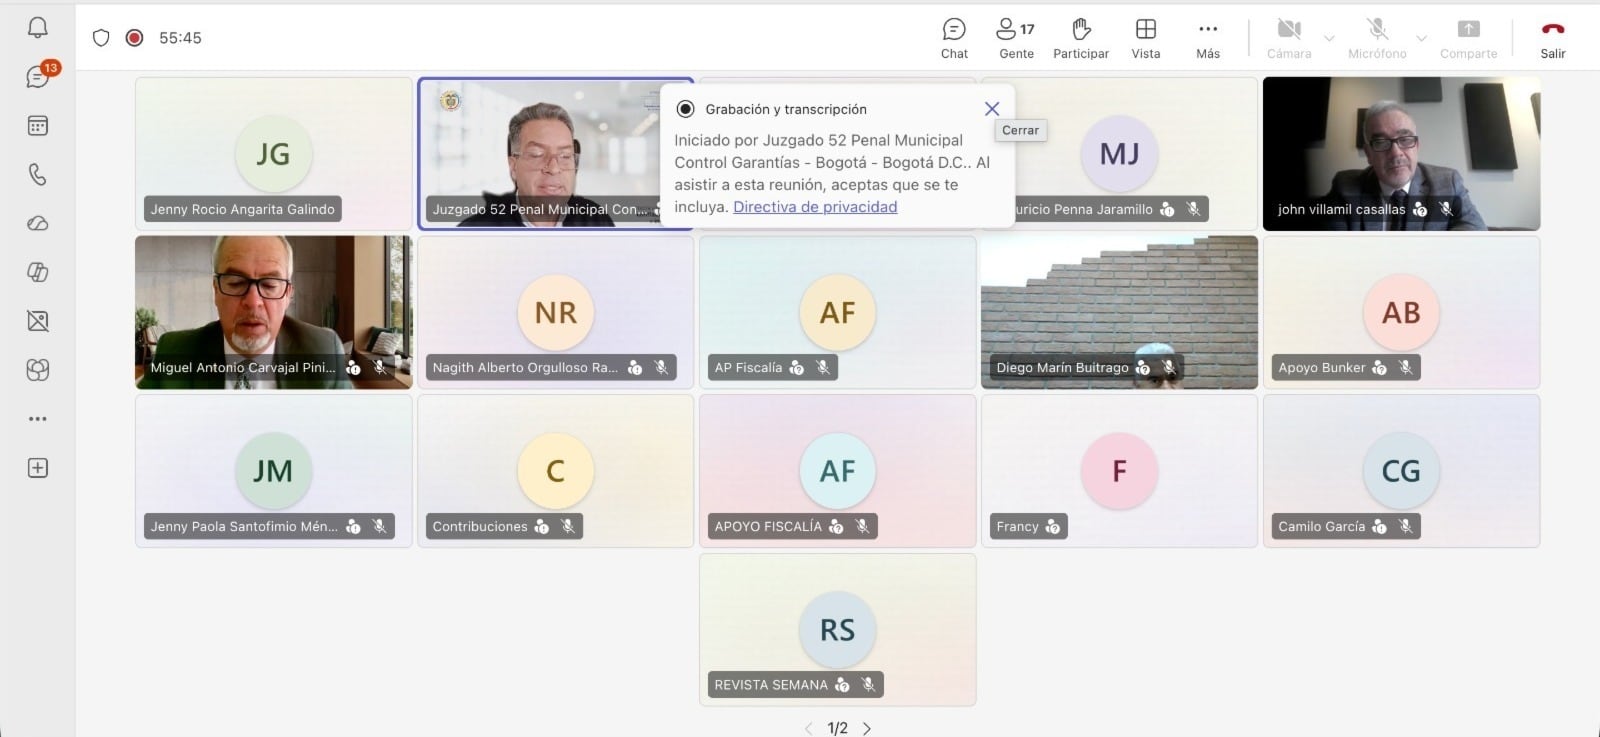The image size is (1600, 737).
Task: Click the AF avatar of AP Fiscalía
Action: tap(838, 312)
